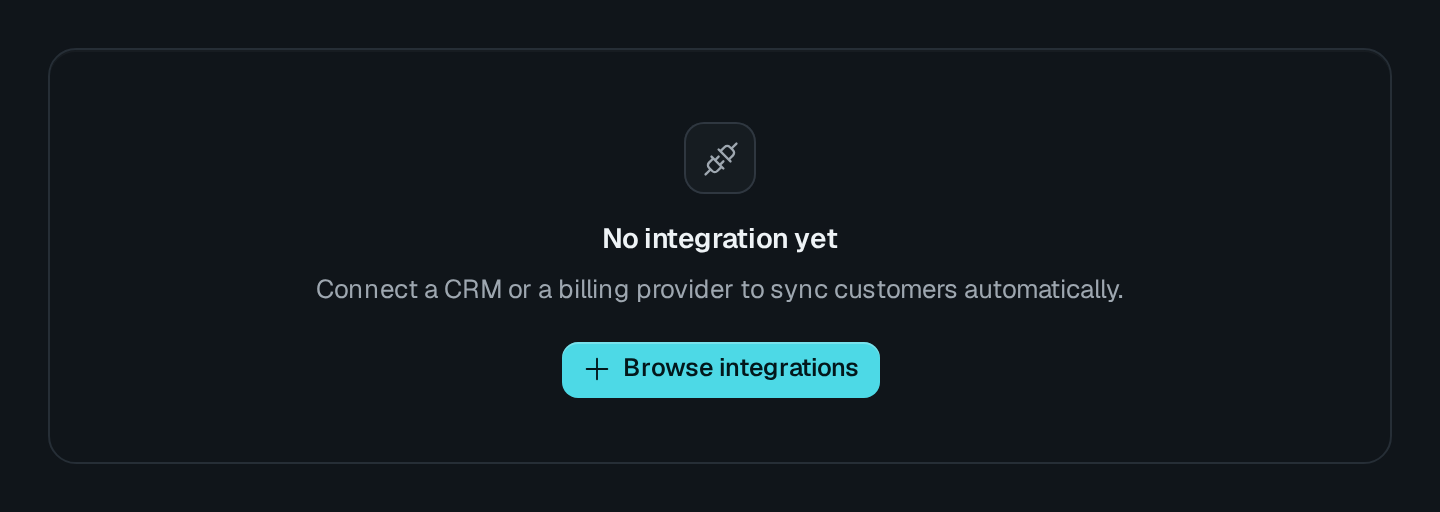The image size is (1440, 512).
Task: Click the word "yet" in the title
Action: (x=816, y=240)
